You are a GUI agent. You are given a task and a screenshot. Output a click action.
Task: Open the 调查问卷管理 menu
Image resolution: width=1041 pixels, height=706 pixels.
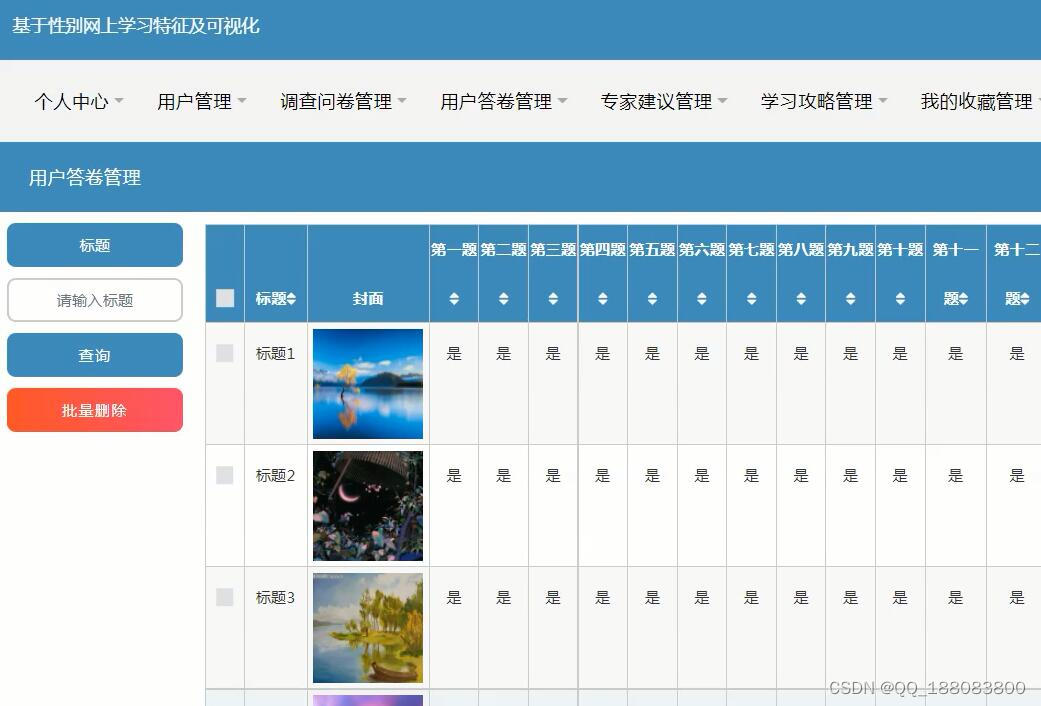tap(343, 101)
